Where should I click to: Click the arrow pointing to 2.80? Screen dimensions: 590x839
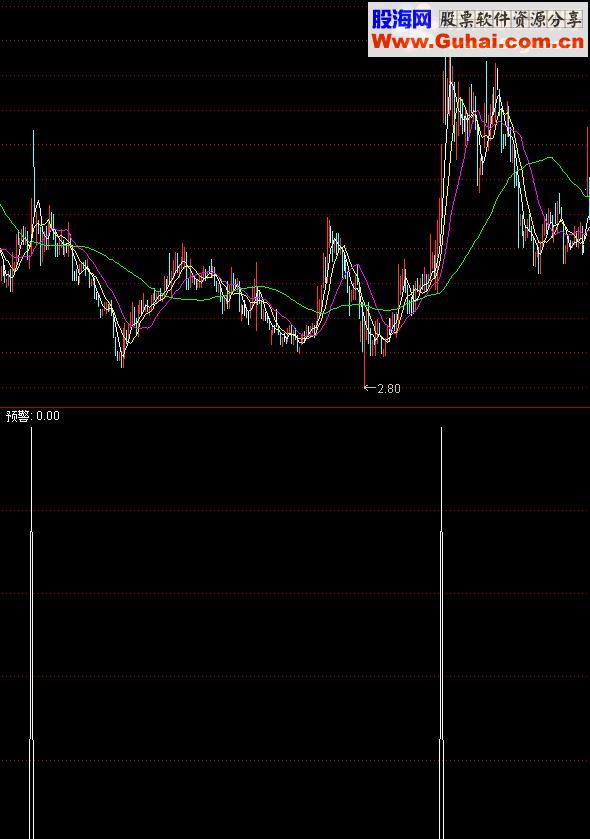tap(370, 388)
